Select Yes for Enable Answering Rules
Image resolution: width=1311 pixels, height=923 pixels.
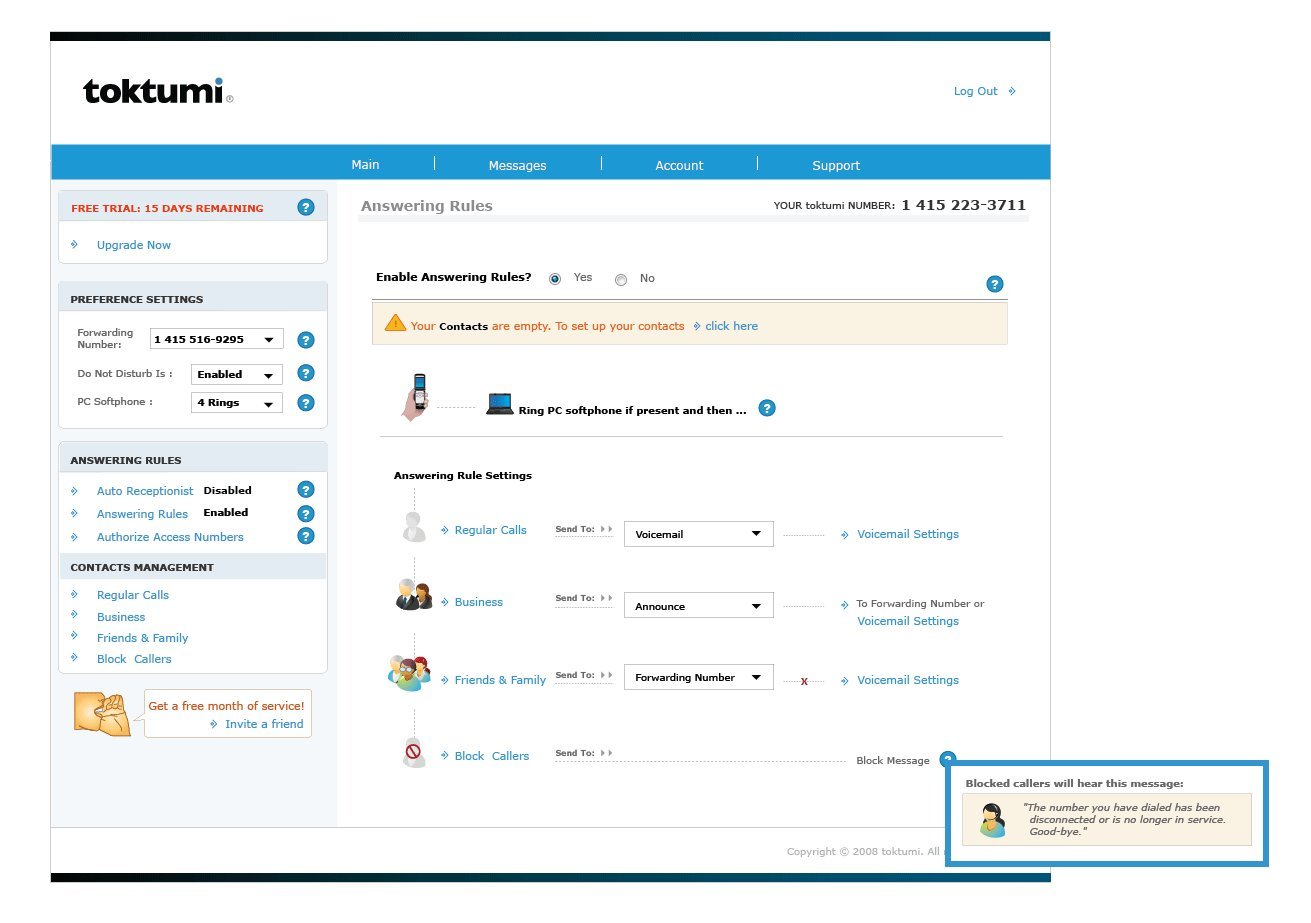pyautogui.click(x=555, y=279)
